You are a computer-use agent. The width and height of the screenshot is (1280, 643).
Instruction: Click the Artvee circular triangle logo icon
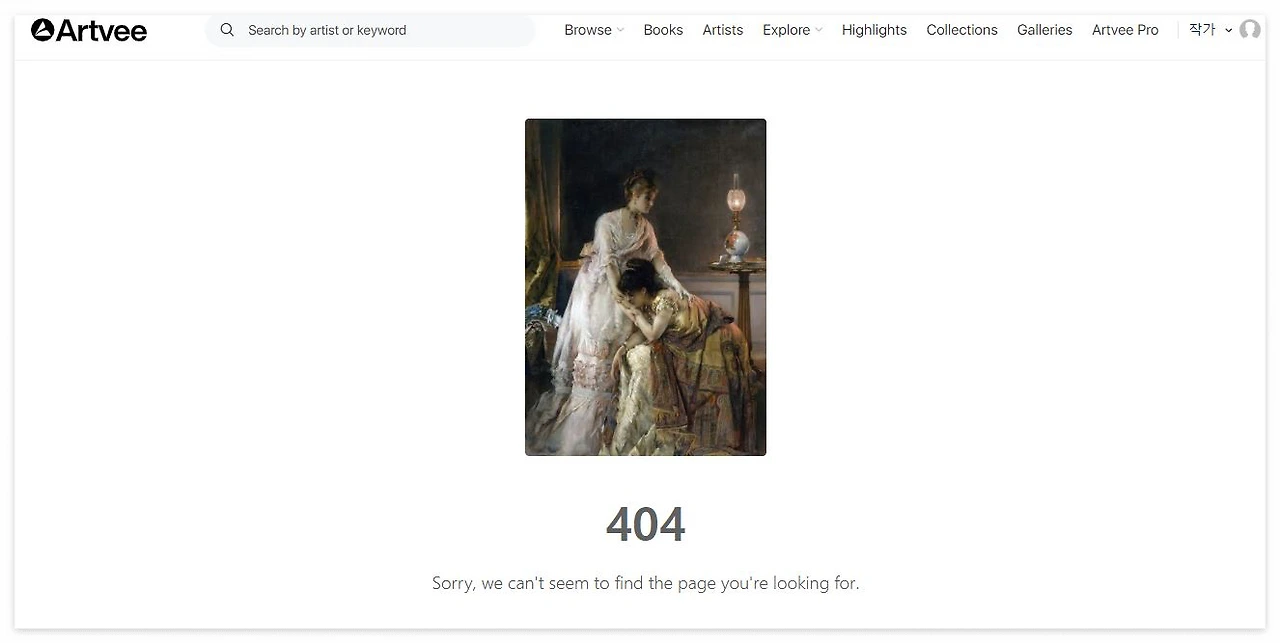point(42,30)
